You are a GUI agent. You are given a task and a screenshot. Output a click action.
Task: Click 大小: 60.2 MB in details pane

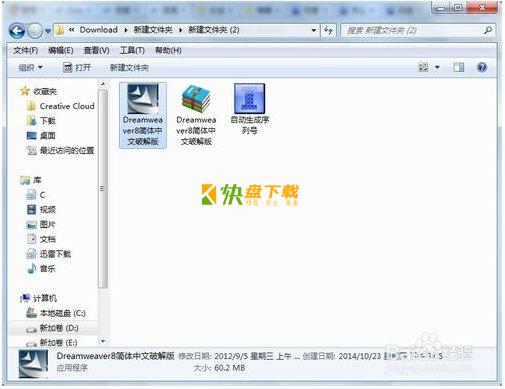click(x=219, y=368)
